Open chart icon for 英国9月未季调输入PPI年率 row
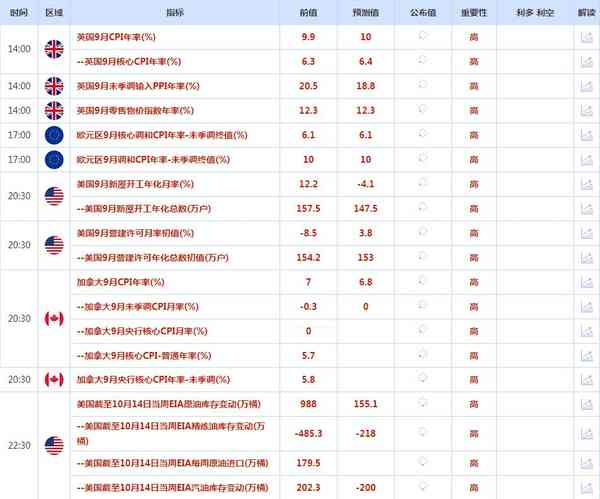Image resolution: width=600 pixels, height=499 pixels. (586, 86)
